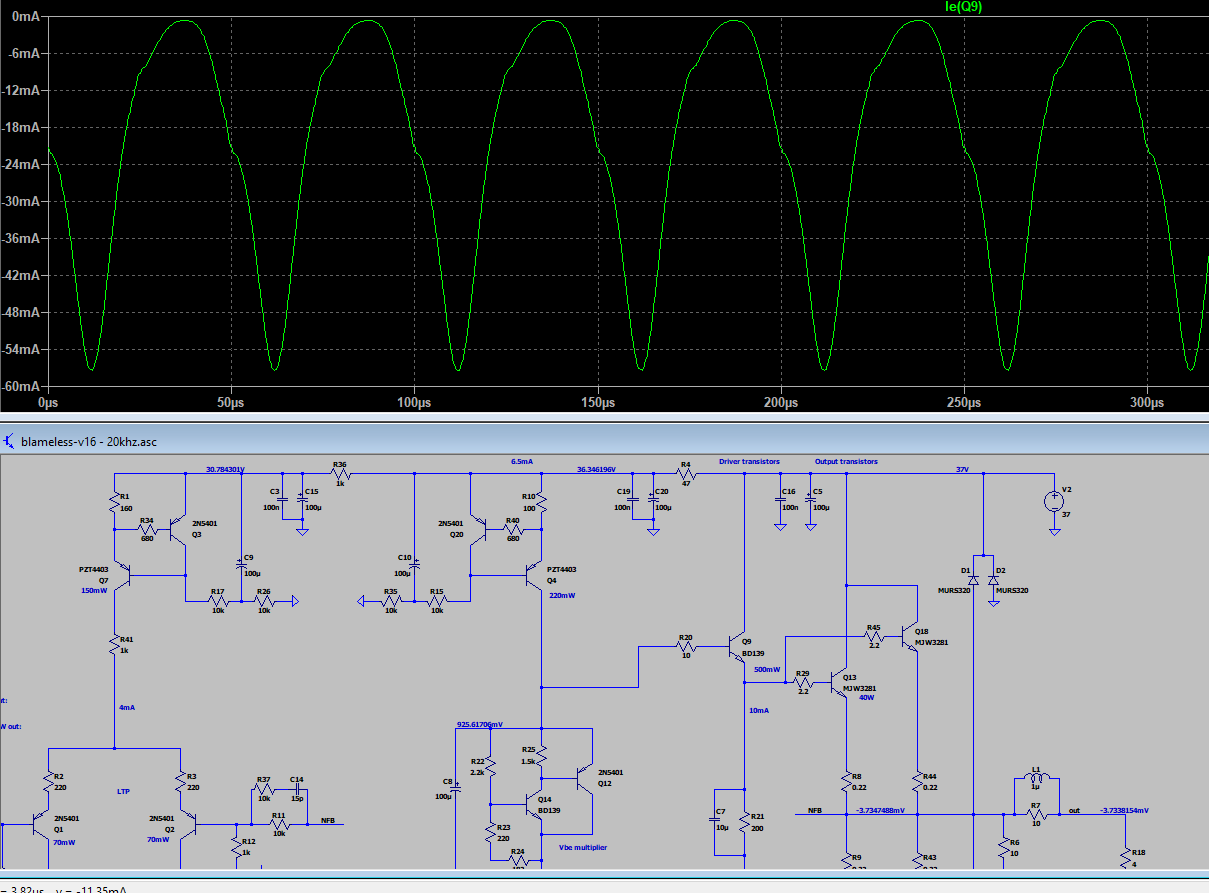Image resolution: width=1209 pixels, height=893 pixels.
Task: Select resistor R4 47 ohm
Action: pyautogui.click(x=685, y=474)
